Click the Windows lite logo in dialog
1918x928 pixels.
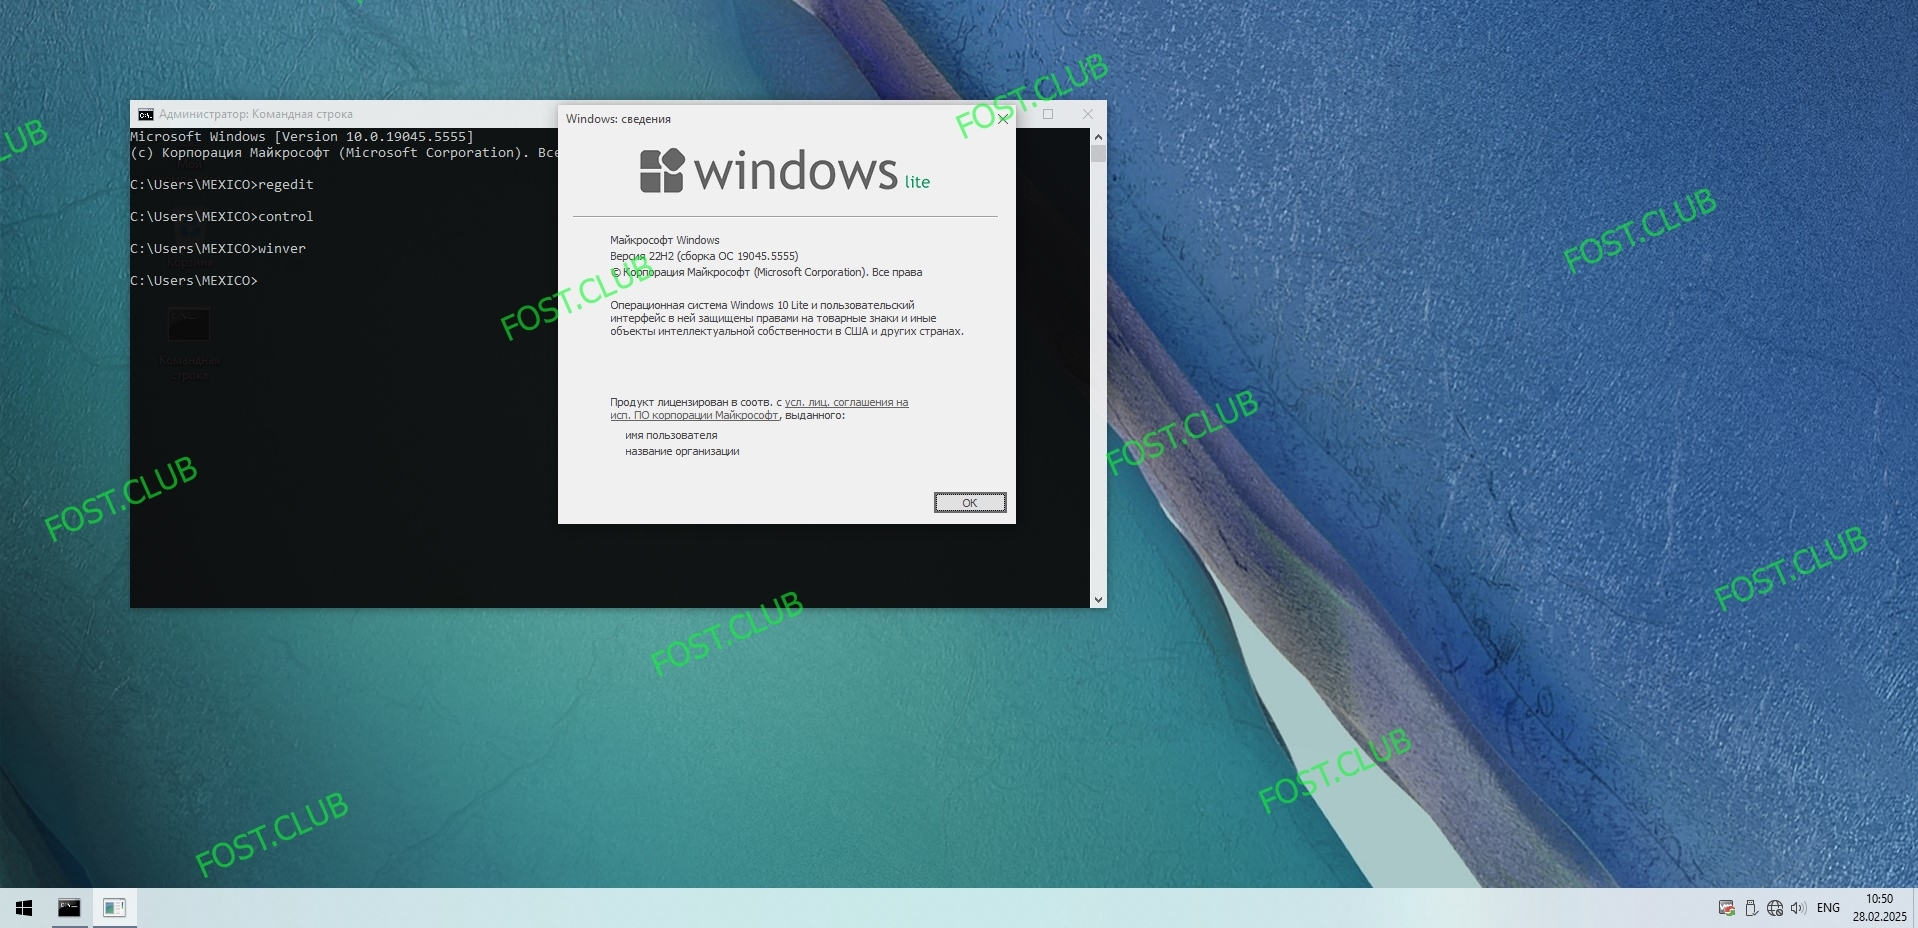pyautogui.click(x=785, y=171)
